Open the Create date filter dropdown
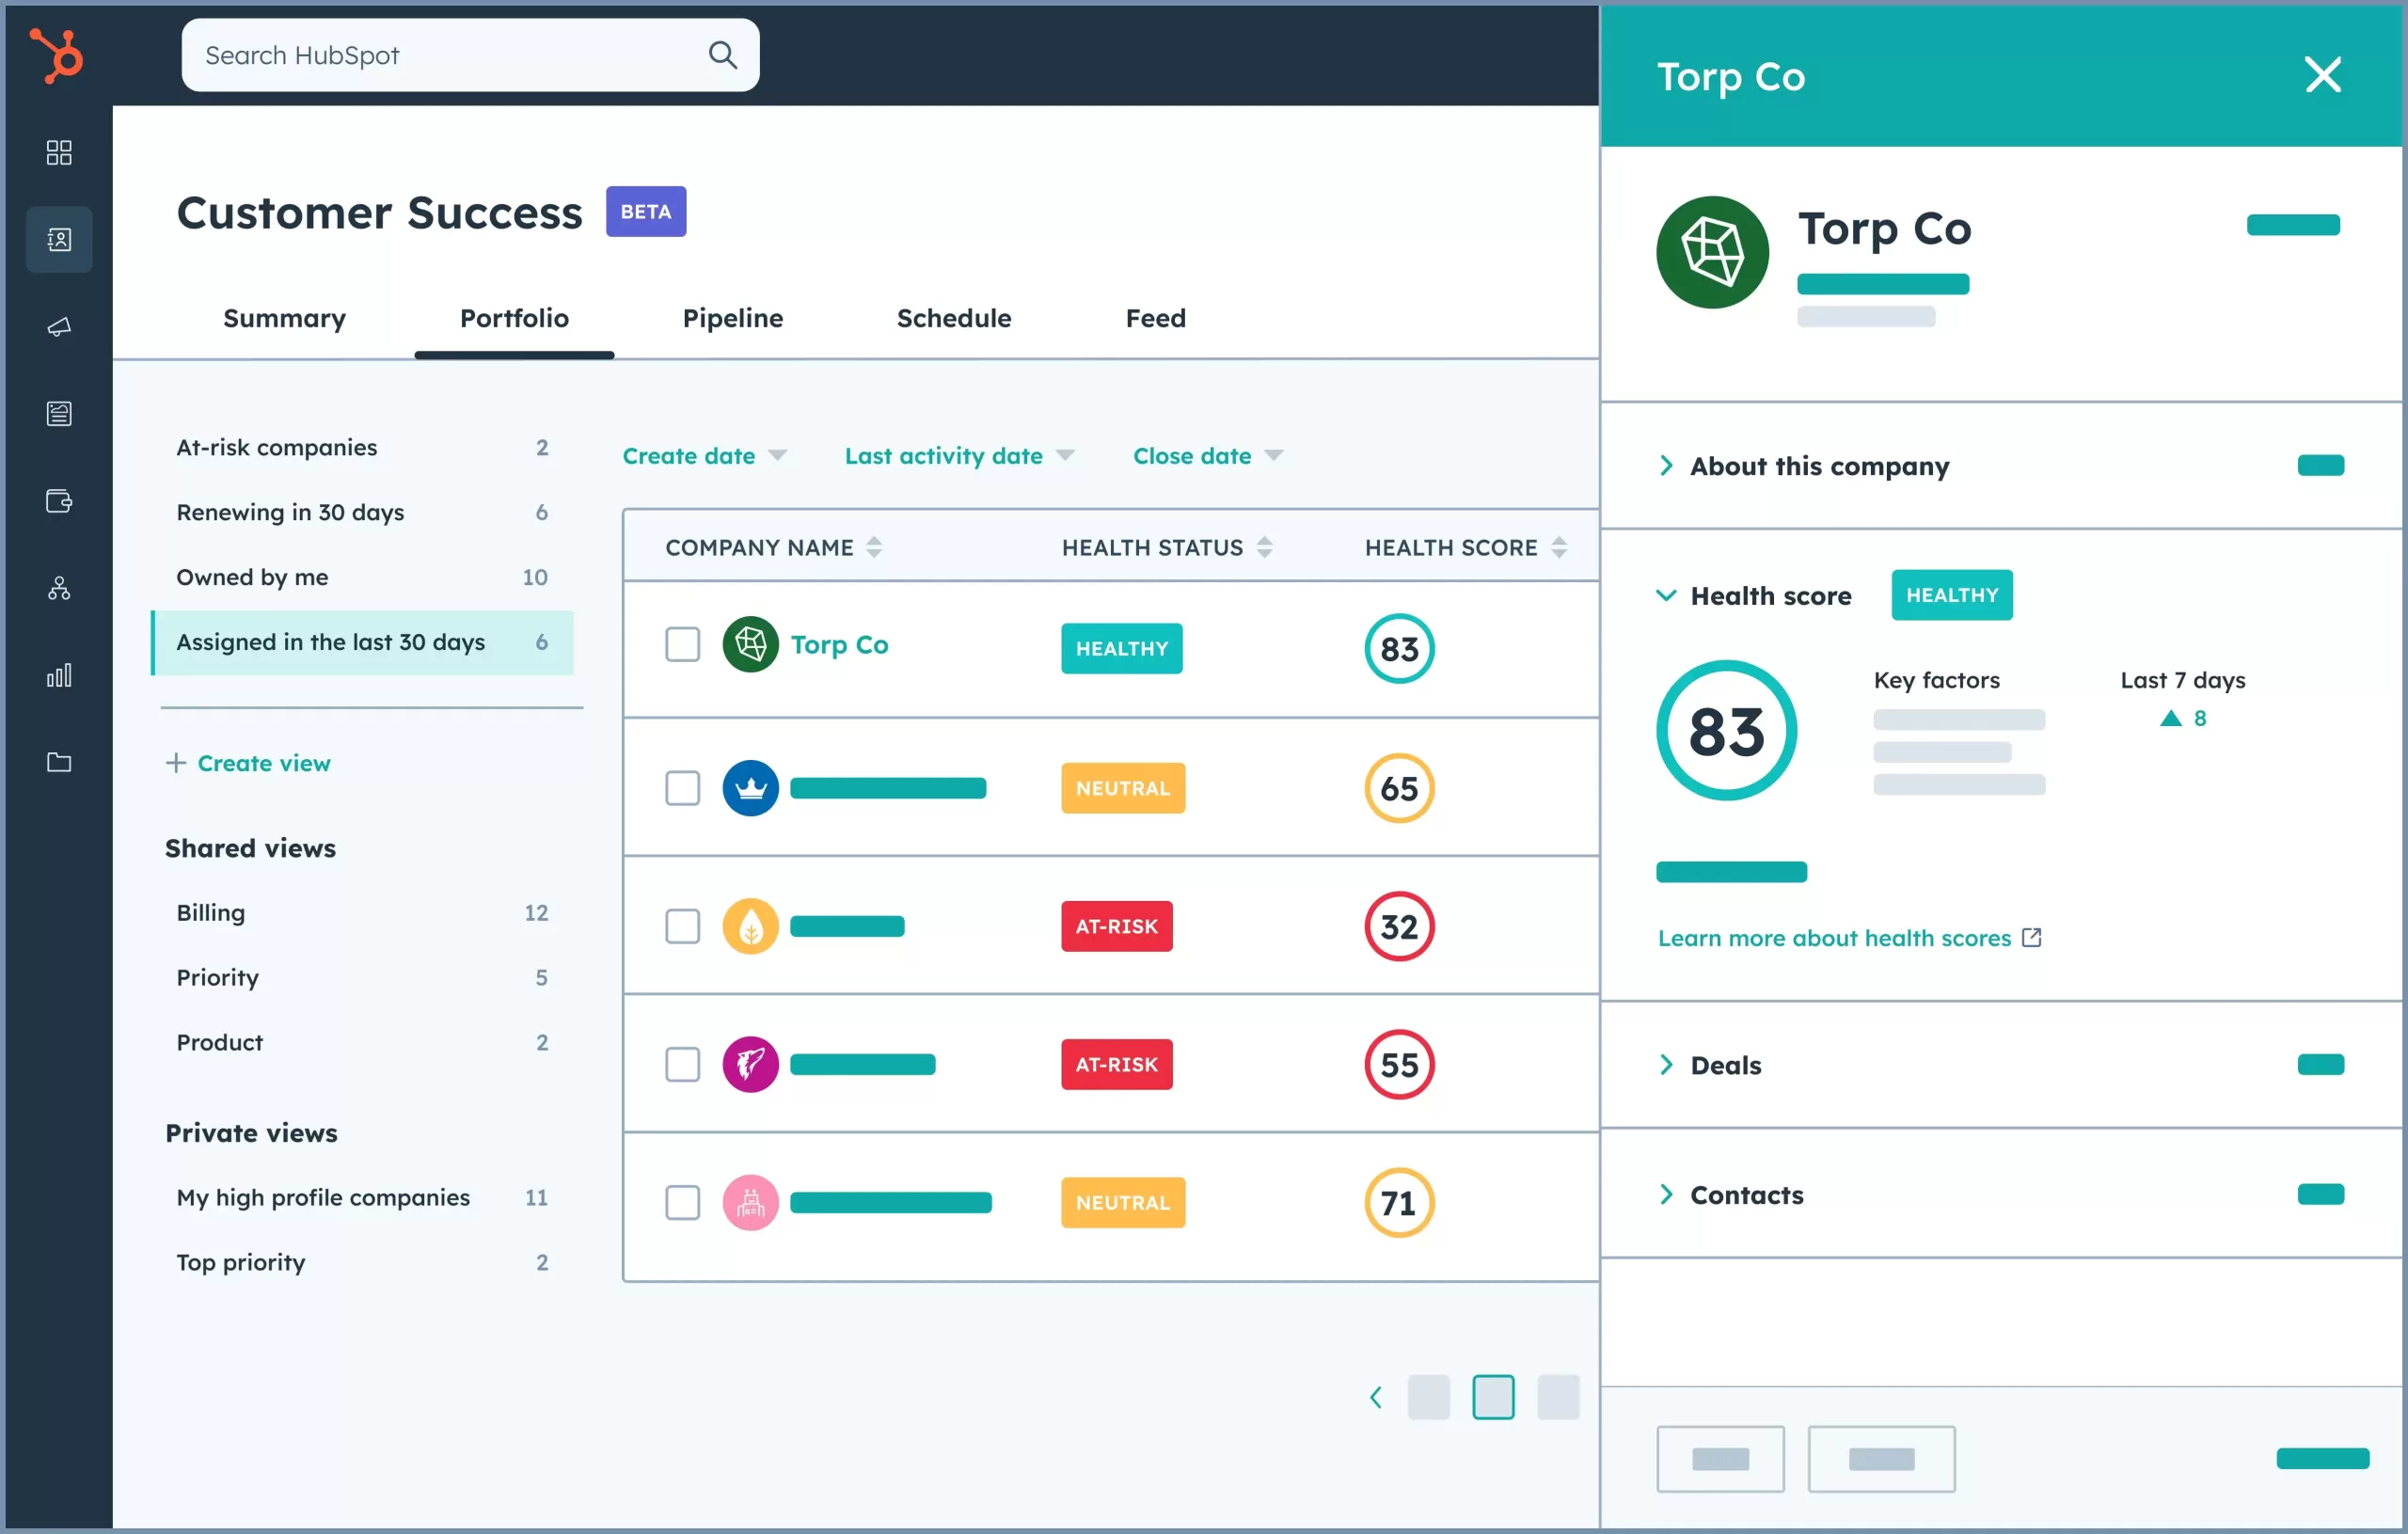This screenshot has width=2408, height=1534. tap(705, 455)
